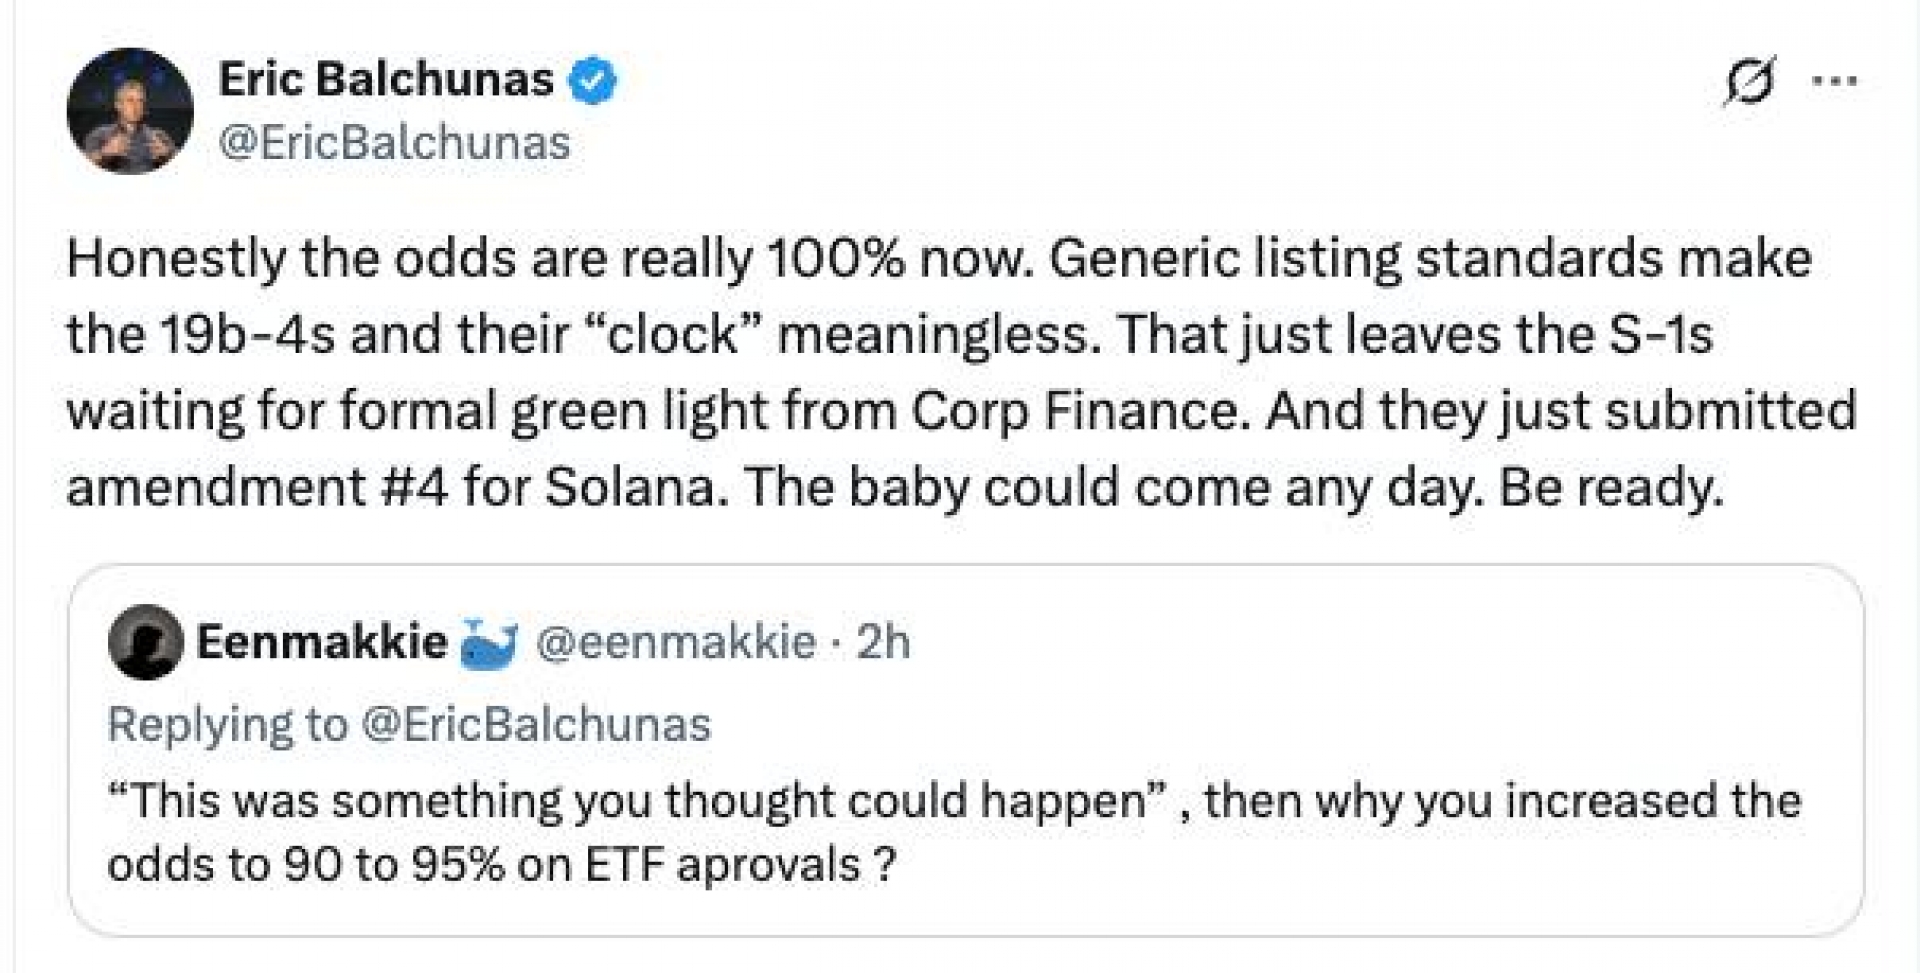Open the @eenmakkie handle
The image size is (1920, 973).
[676, 641]
